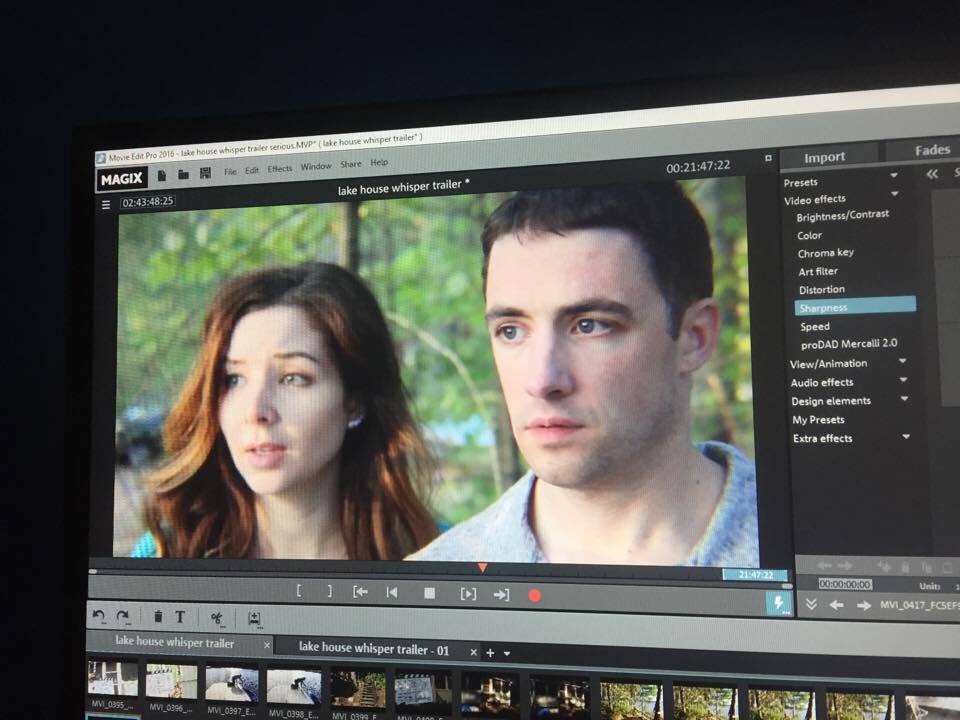Click the Save project disk icon
960x720 pixels.
tap(205, 173)
